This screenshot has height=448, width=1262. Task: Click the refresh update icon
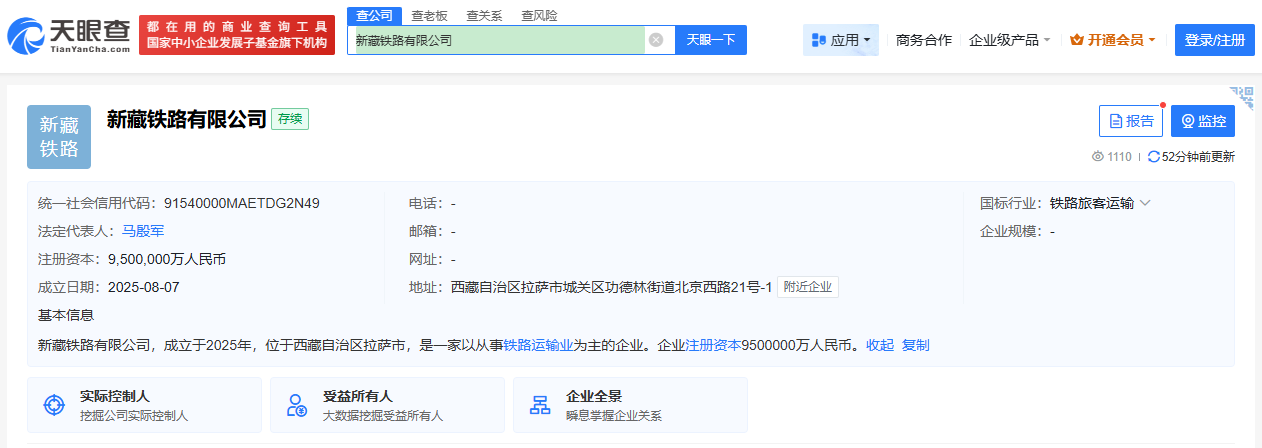tap(1154, 157)
